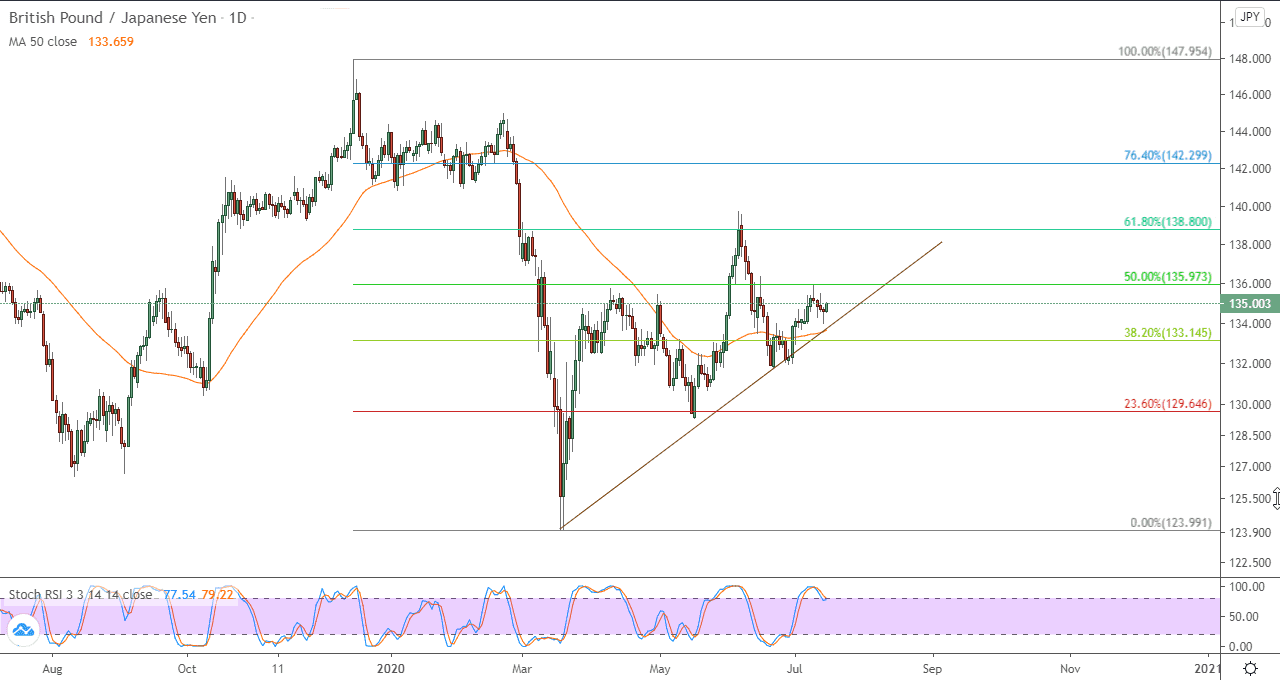1280x680 pixels.
Task: Select the Stoch RSI 3 3 14 14 label
Action: point(80,594)
